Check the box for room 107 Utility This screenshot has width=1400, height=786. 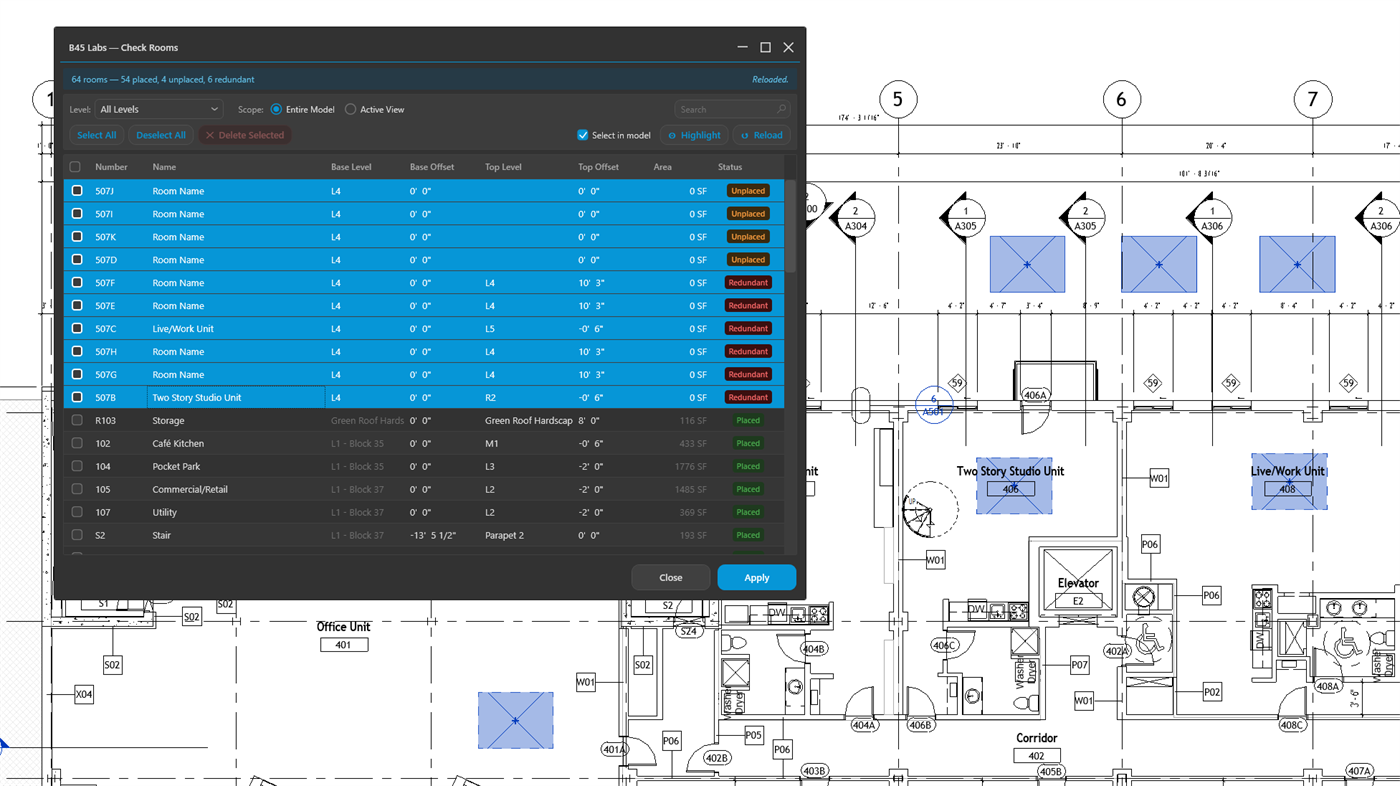click(77, 513)
